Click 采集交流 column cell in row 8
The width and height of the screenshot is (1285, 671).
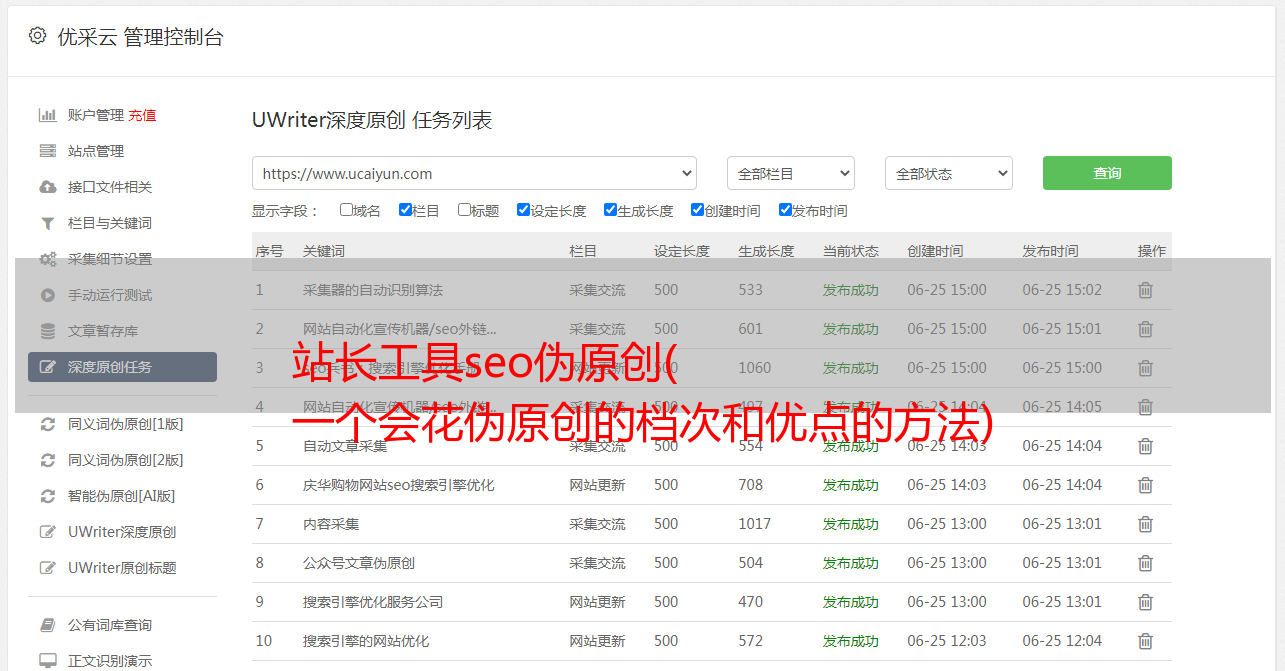click(x=597, y=563)
